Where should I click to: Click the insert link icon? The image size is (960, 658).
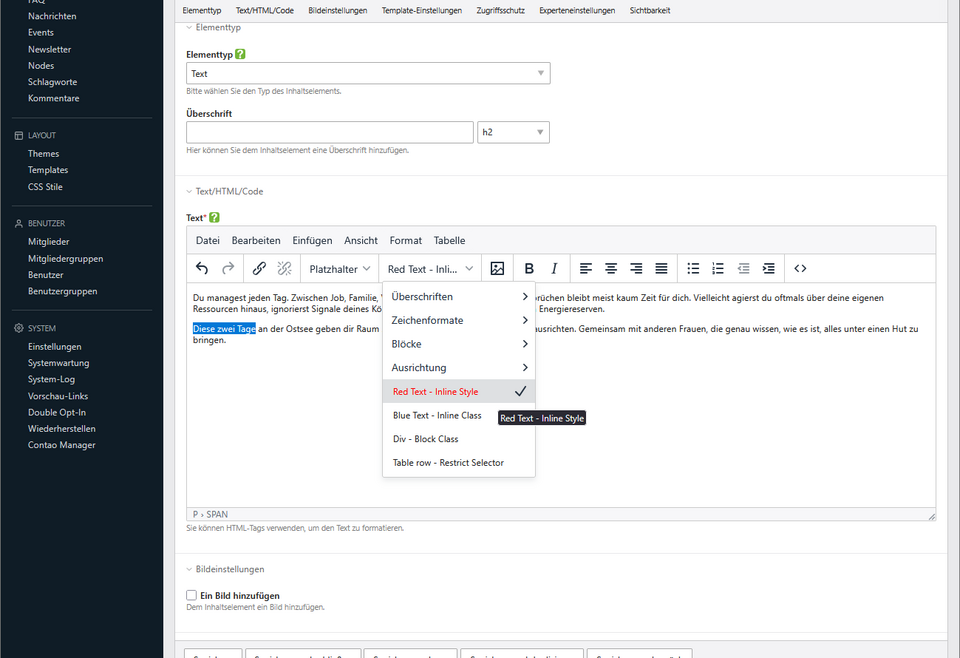pos(259,268)
